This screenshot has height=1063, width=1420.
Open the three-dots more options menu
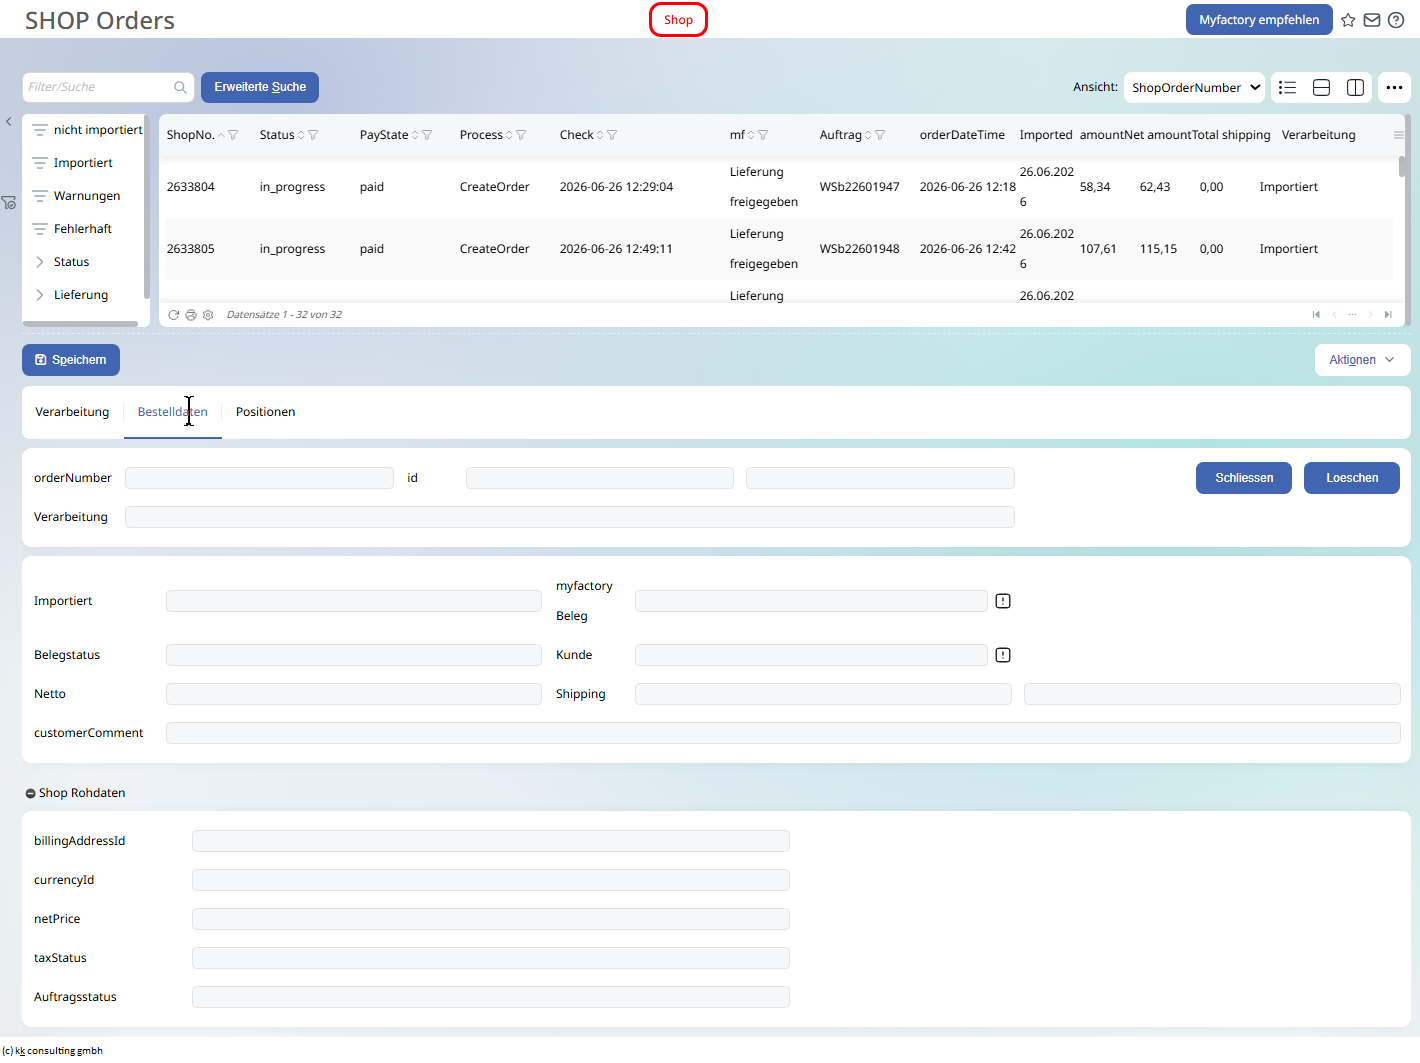pos(1394,88)
